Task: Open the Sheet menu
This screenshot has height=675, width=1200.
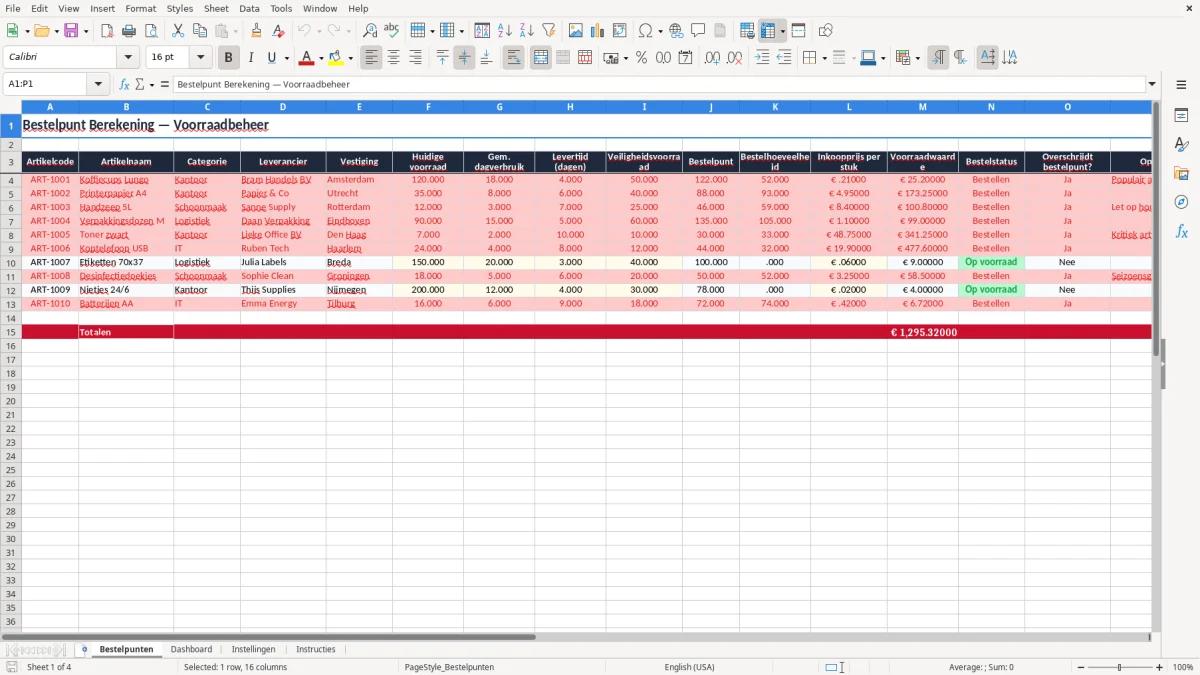Action: tap(216, 8)
